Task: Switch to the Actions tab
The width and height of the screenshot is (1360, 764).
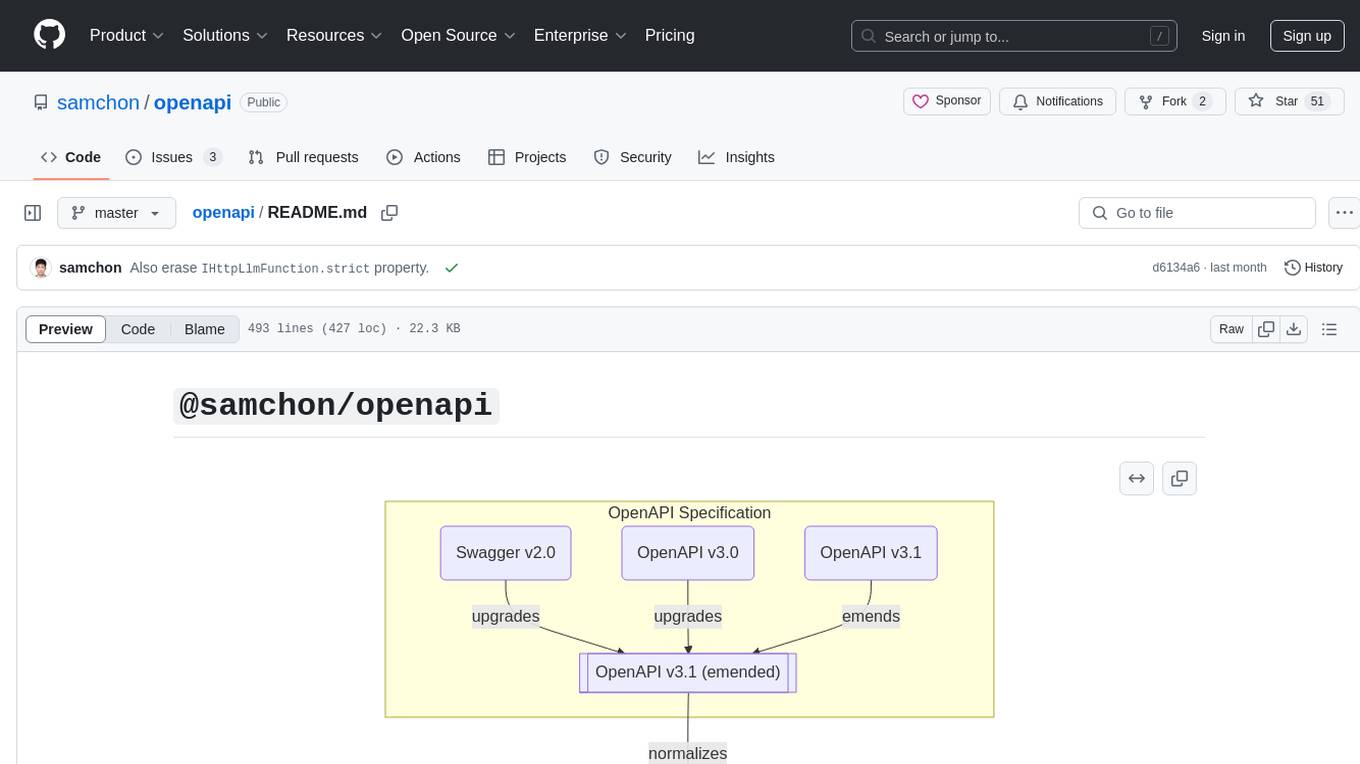Action: click(423, 157)
